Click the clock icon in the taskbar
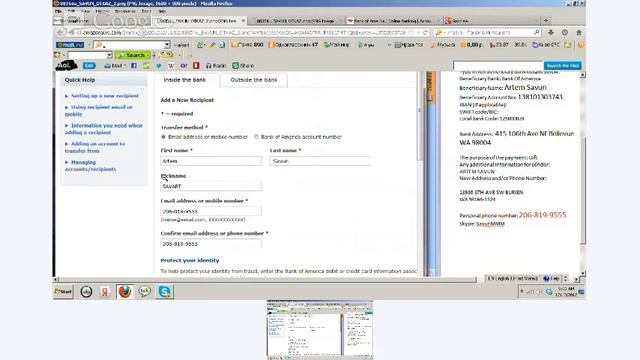Image resolution: width=640 pixels, height=360 pixels. coord(86,291)
